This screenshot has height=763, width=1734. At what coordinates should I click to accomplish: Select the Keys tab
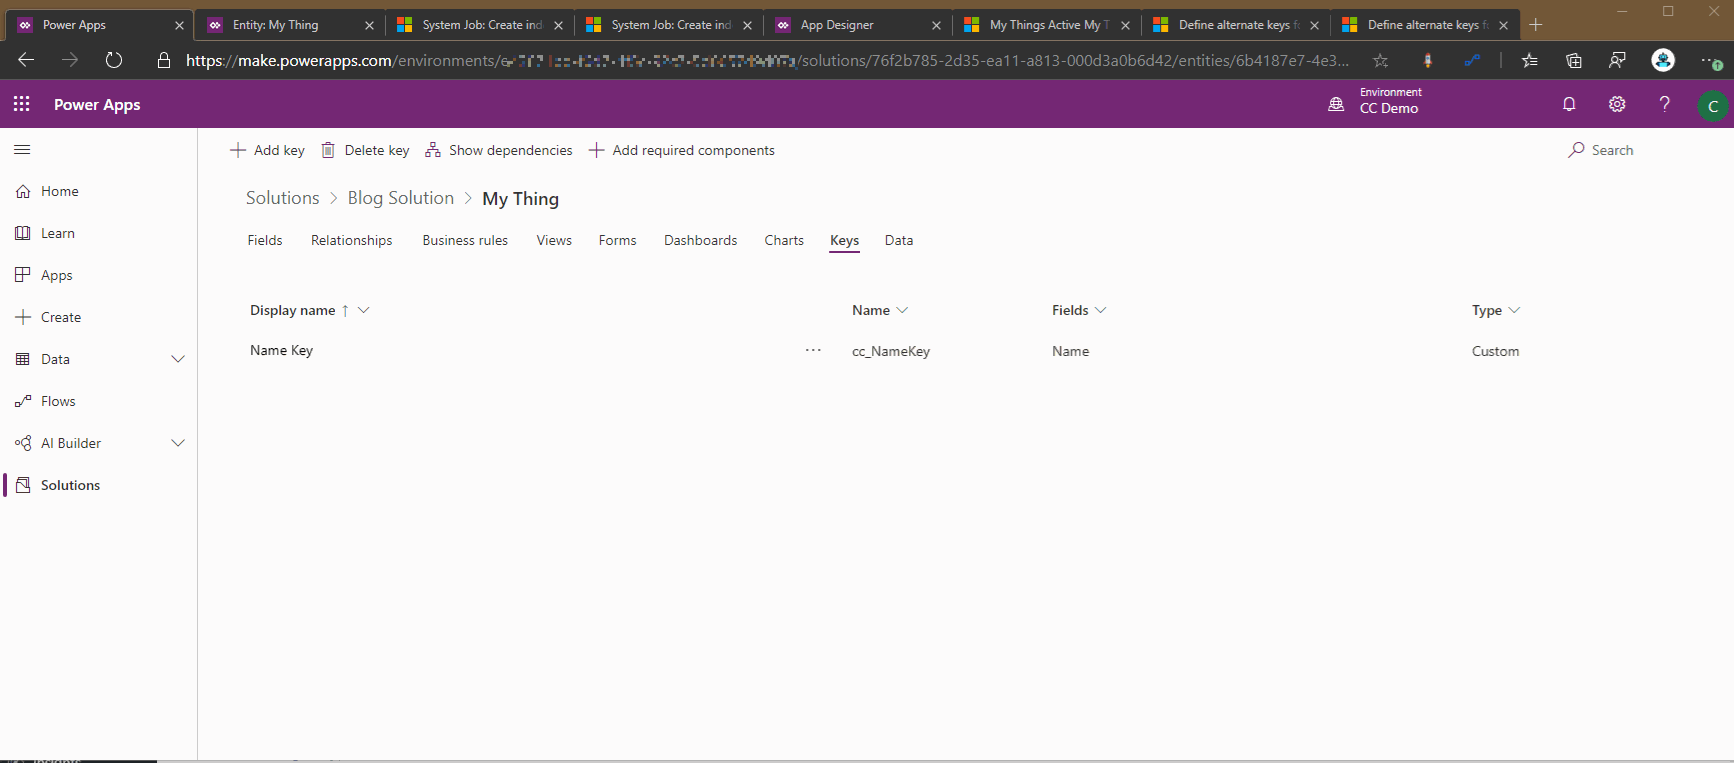click(845, 241)
